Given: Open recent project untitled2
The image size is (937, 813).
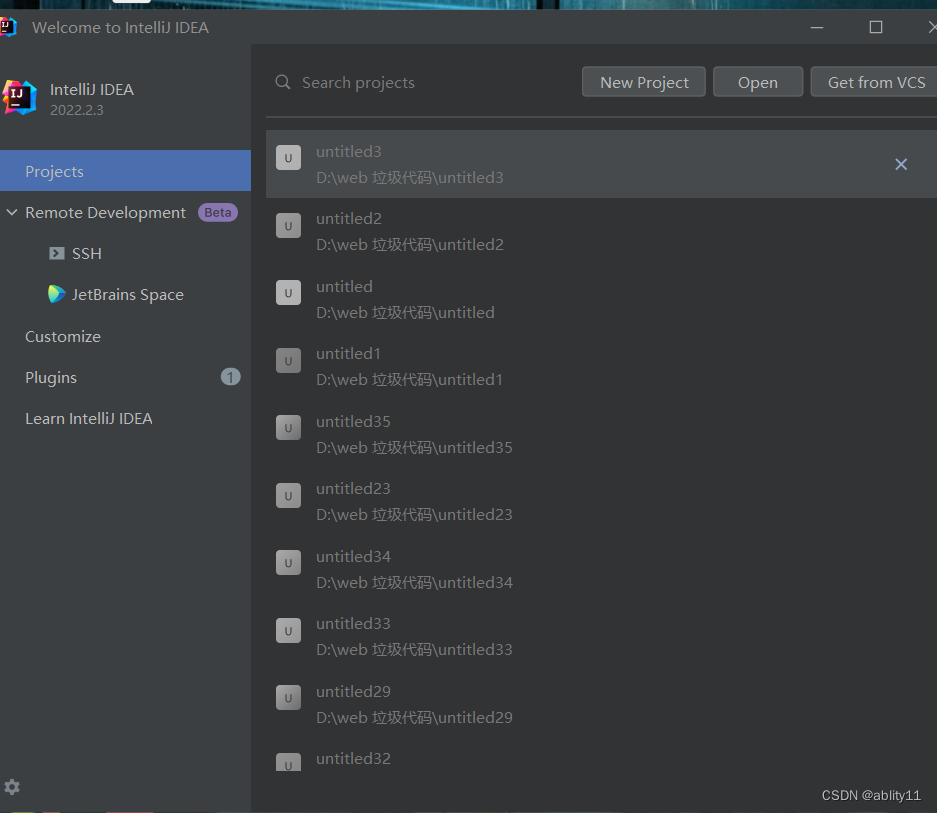Looking at the screenshot, I should coord(601,232).
